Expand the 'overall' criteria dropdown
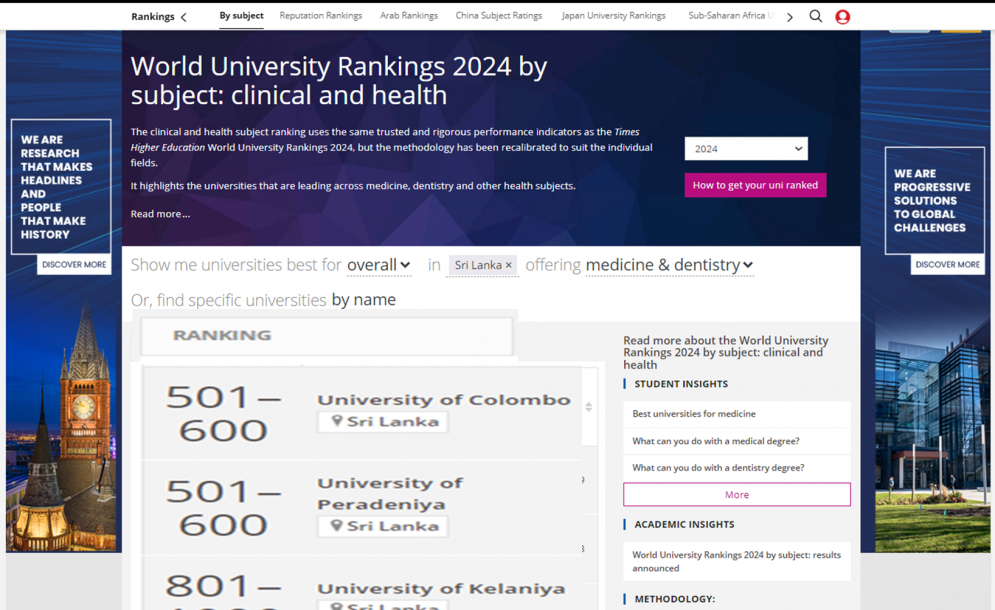The image size is (995, 610). pyautogui.click(x=379, y=265)
